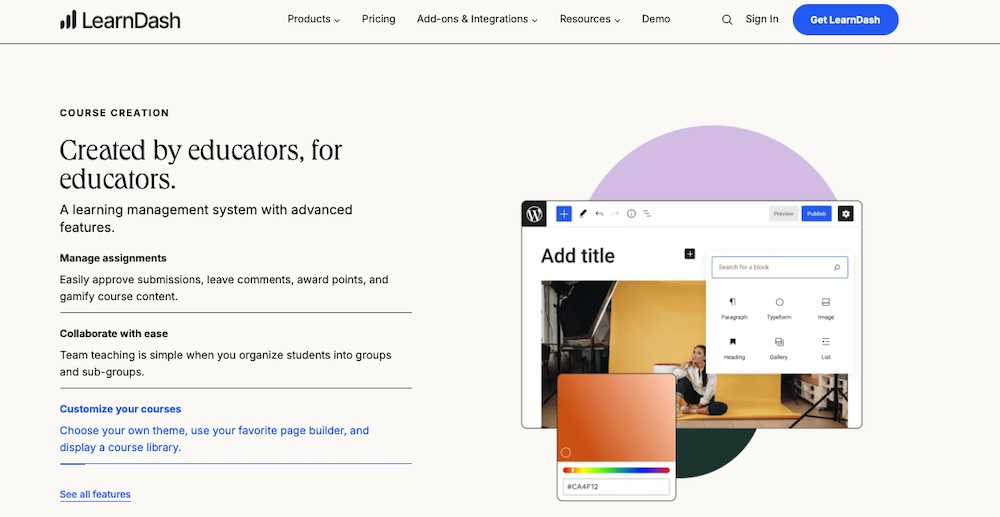Click the blue plus block inserter icon
1000x517 pixels.
pos(564,214)
